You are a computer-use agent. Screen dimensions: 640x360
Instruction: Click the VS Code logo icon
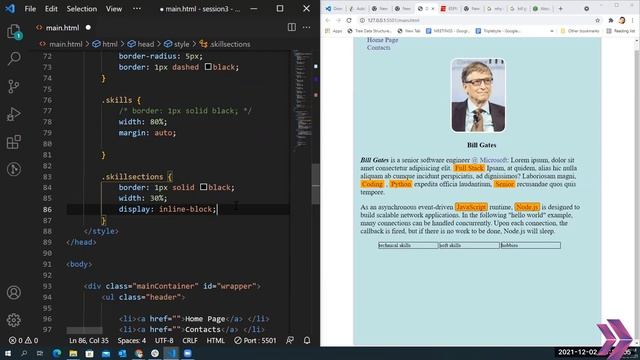pos(10,8)
